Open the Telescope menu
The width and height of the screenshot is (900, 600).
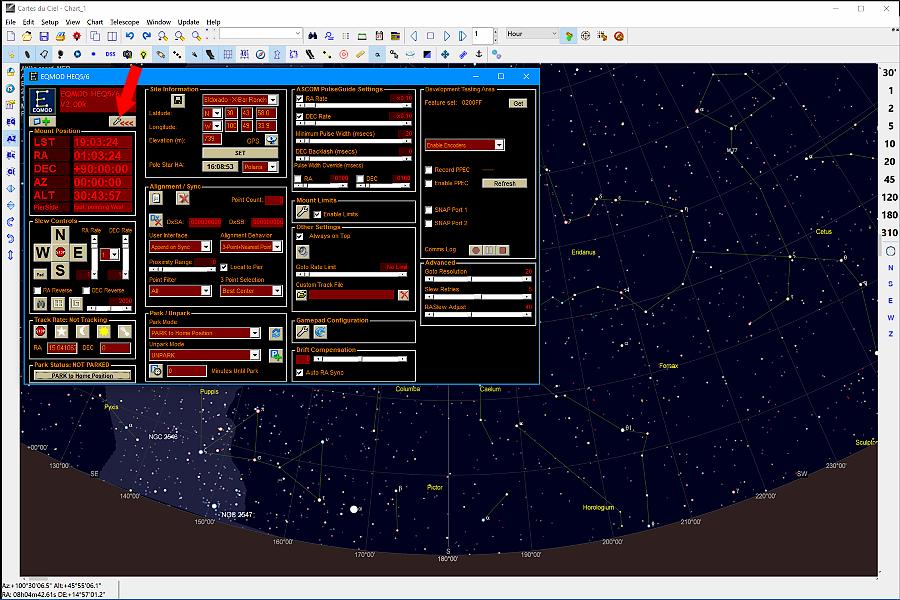(125, 22)
